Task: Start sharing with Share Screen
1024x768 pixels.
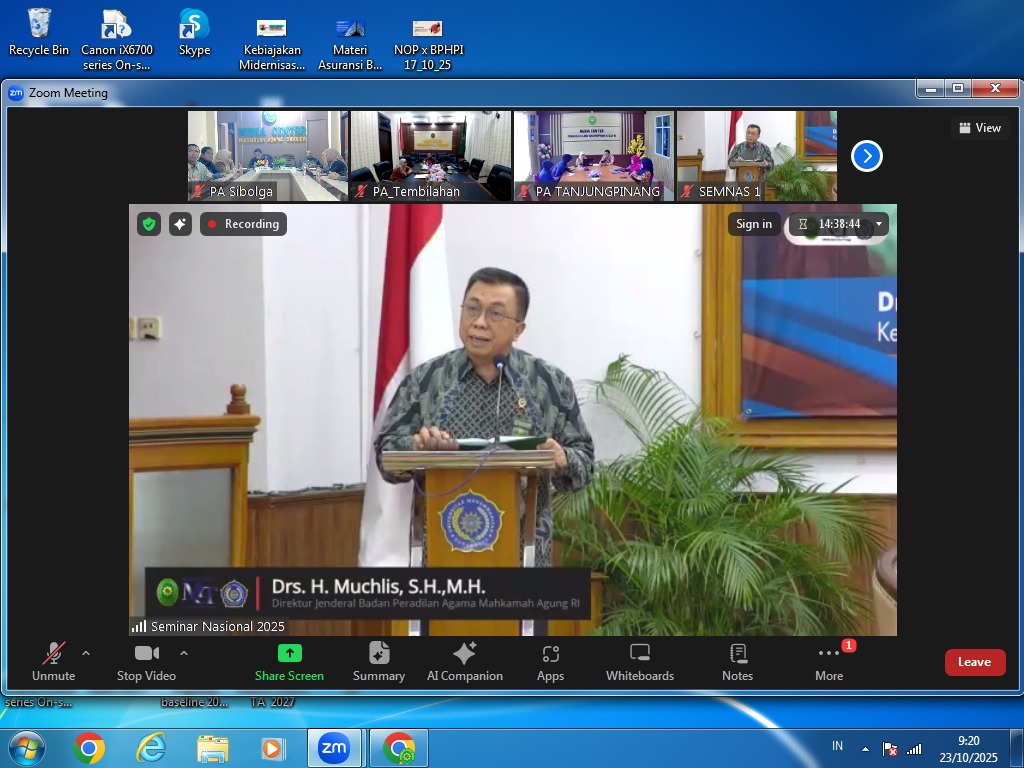Action: pyautogui.click(x=289, y=662)
